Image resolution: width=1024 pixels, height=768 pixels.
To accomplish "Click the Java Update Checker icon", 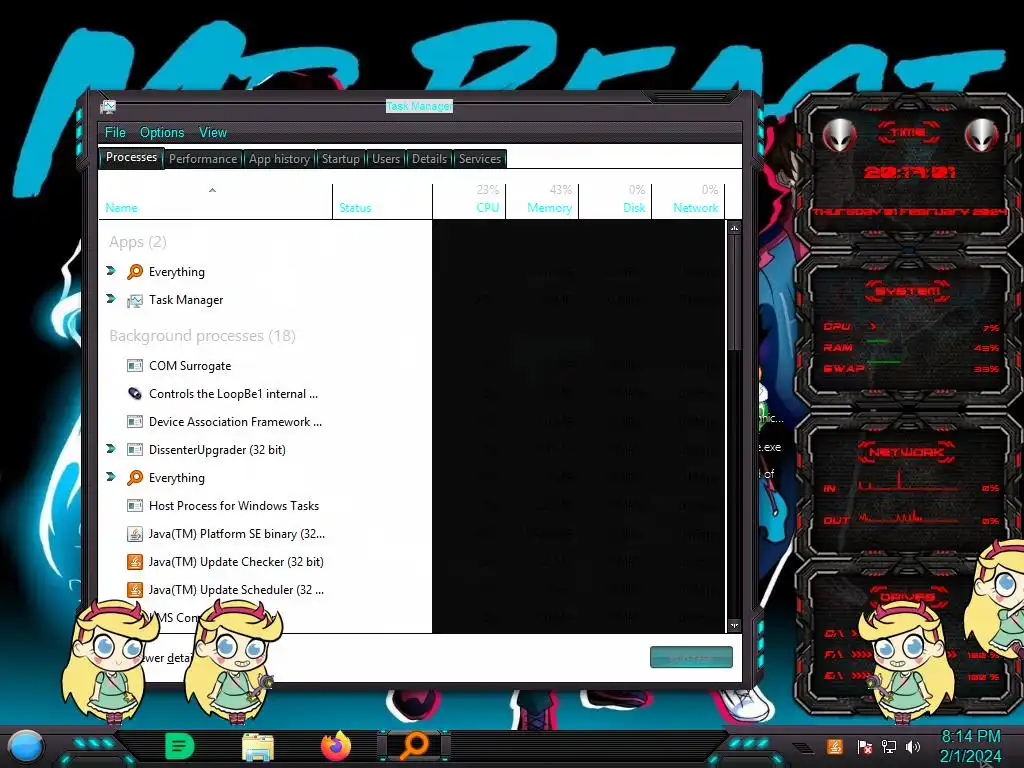I will (x=135, y=562).
